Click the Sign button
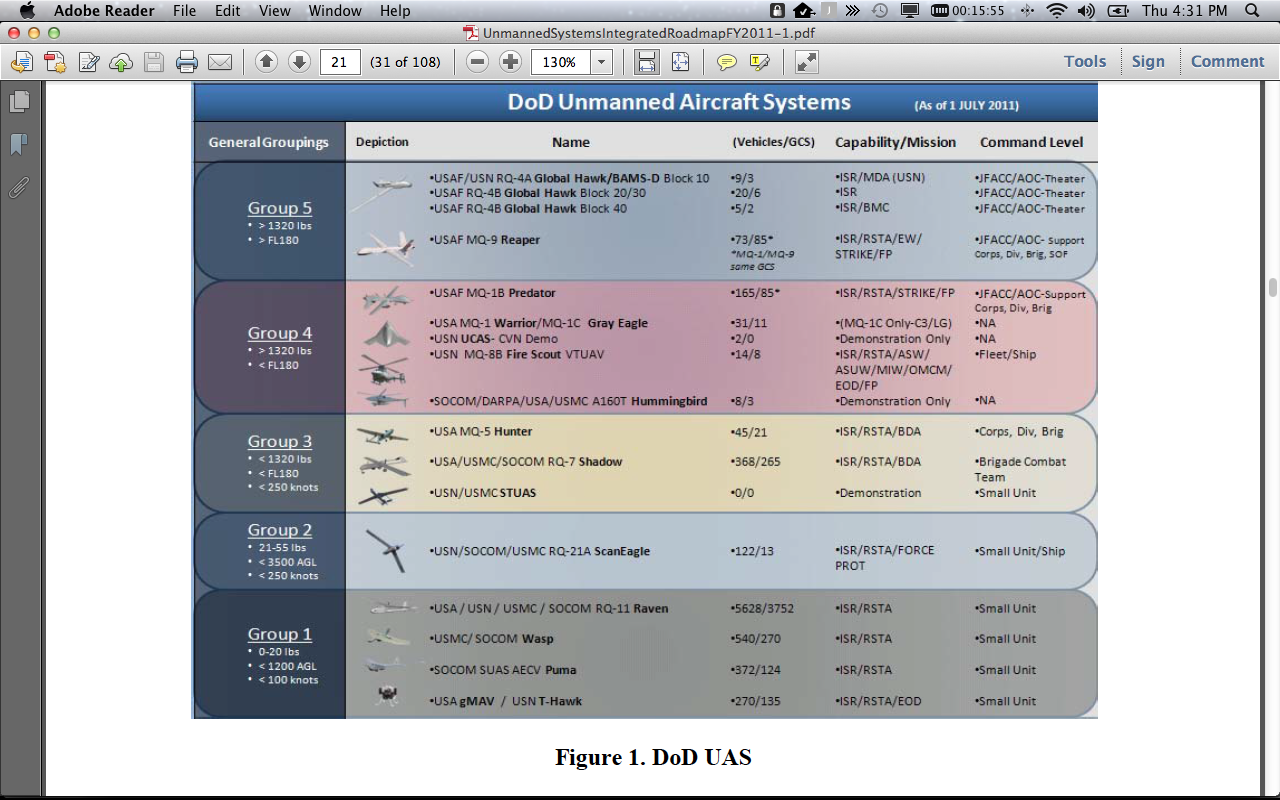The image size is (1280, 800). (1148, 61)
